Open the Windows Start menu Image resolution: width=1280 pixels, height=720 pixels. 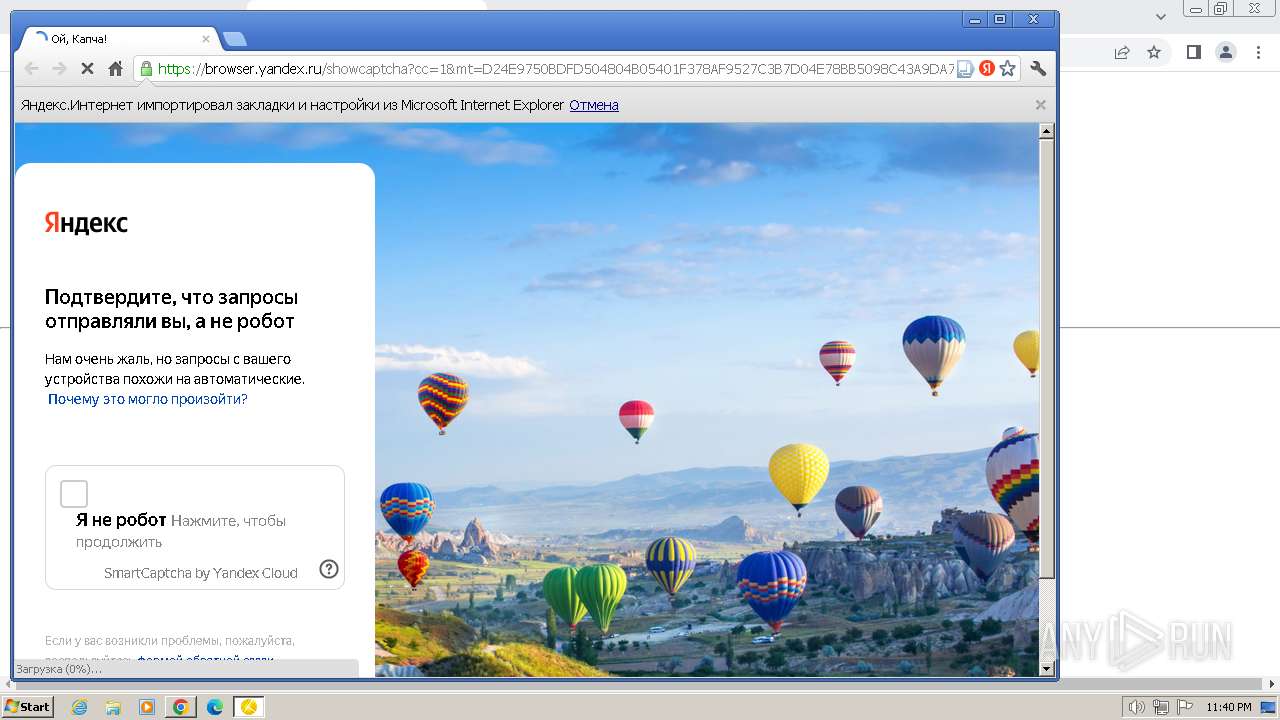tap(27, 707)
